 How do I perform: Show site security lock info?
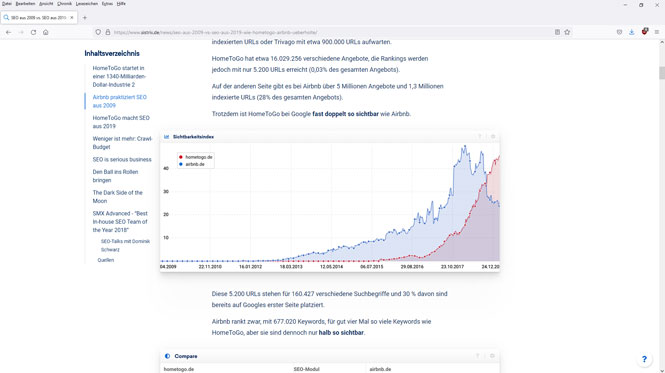(x=108, y=32)
